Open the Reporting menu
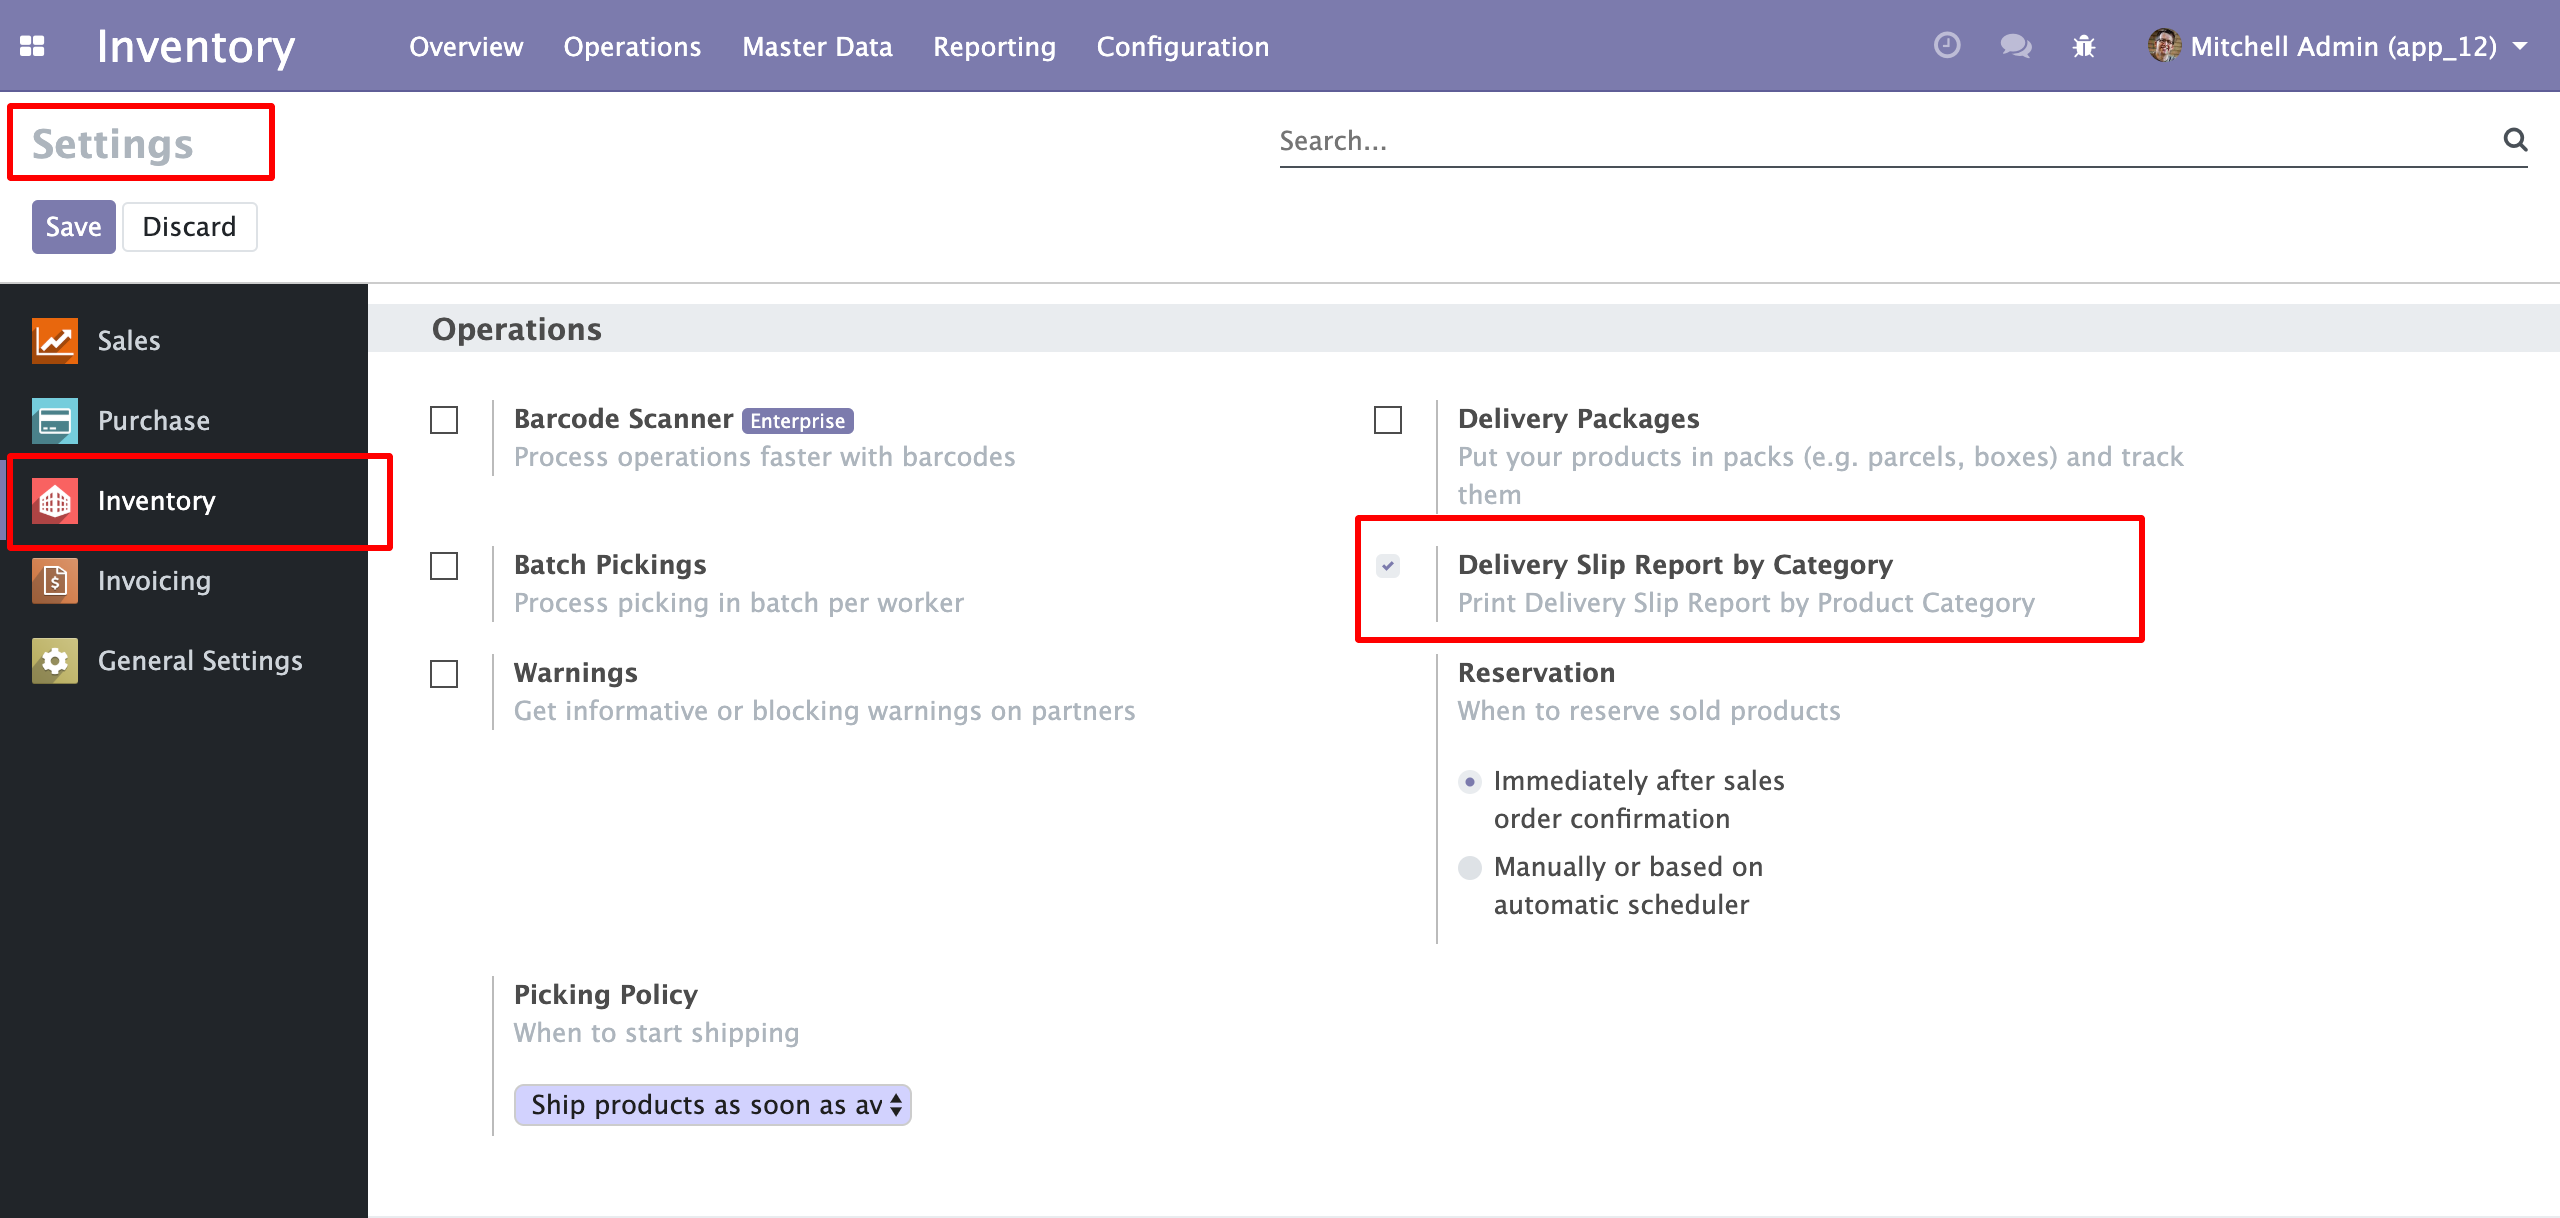The height and width of the screenshot is (1218, 2560). pos(994,47)
